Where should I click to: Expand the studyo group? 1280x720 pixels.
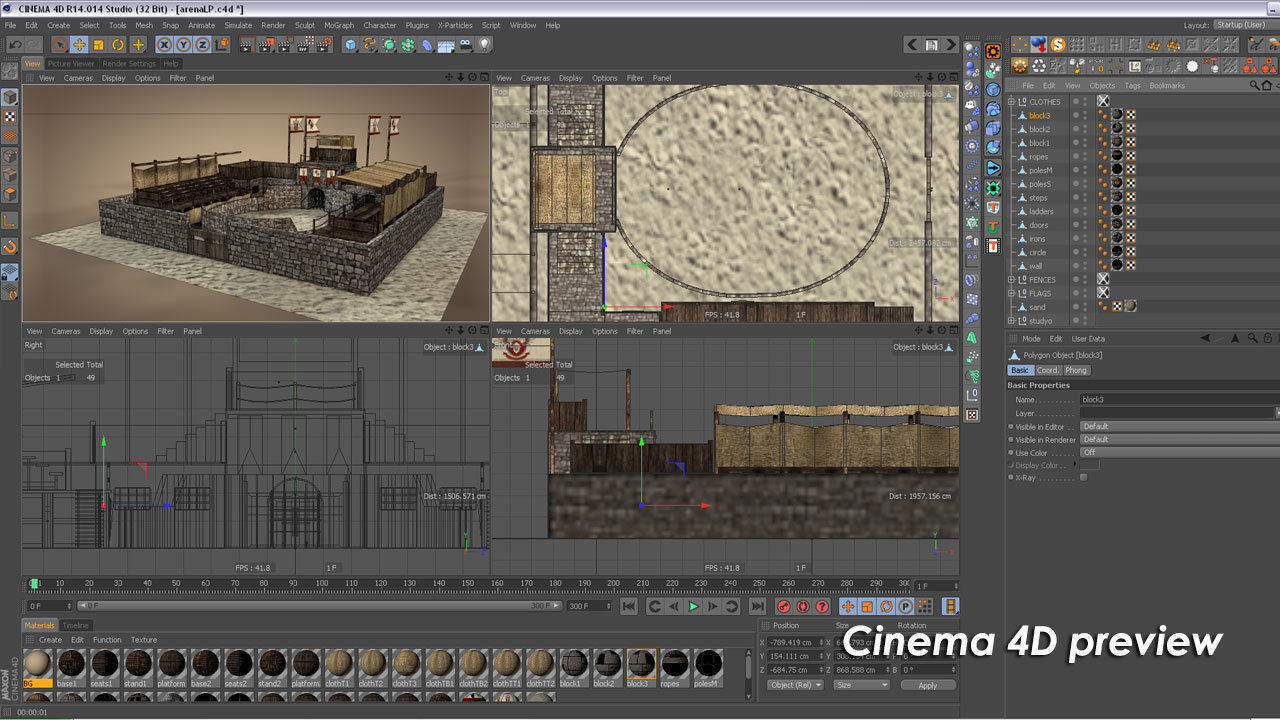1011,321
